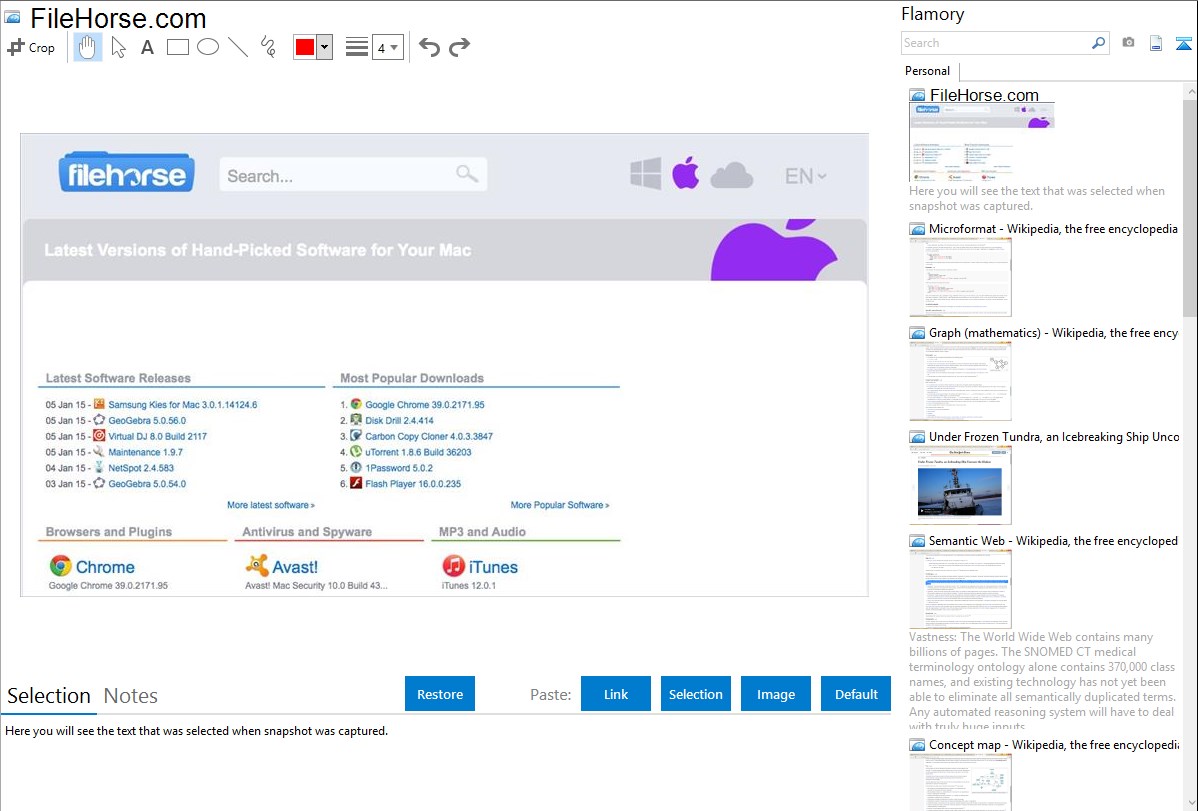
Task: Click the Windows platform icon in snapshot
Action: 646,174
